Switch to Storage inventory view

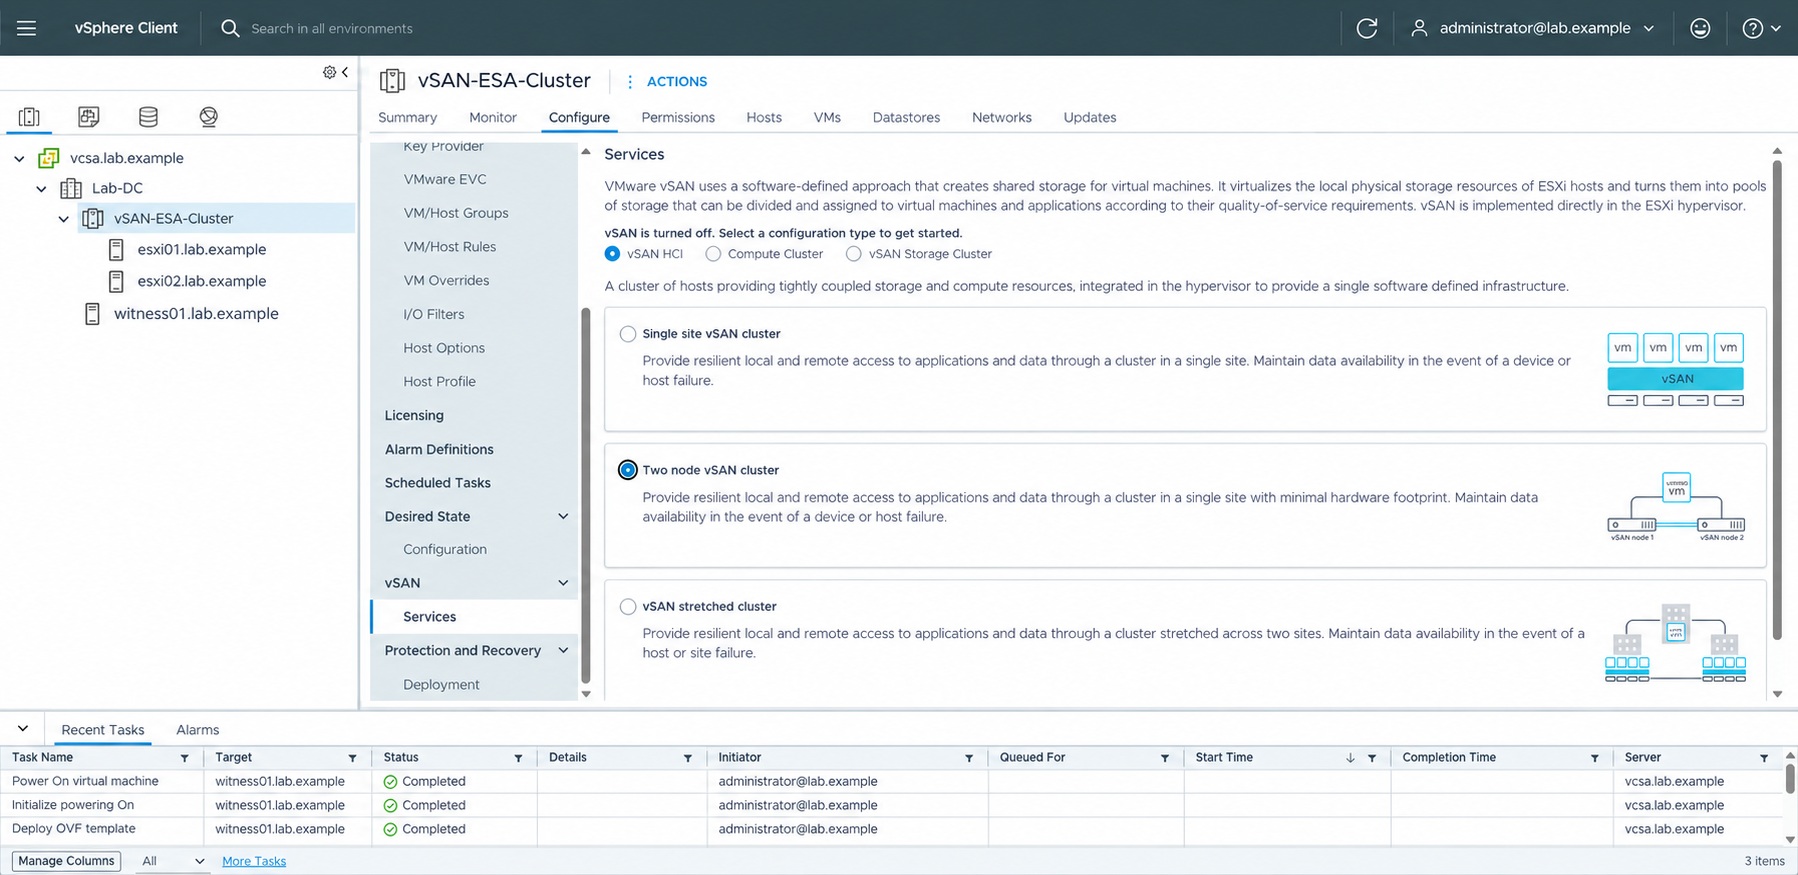click(148, 117)
